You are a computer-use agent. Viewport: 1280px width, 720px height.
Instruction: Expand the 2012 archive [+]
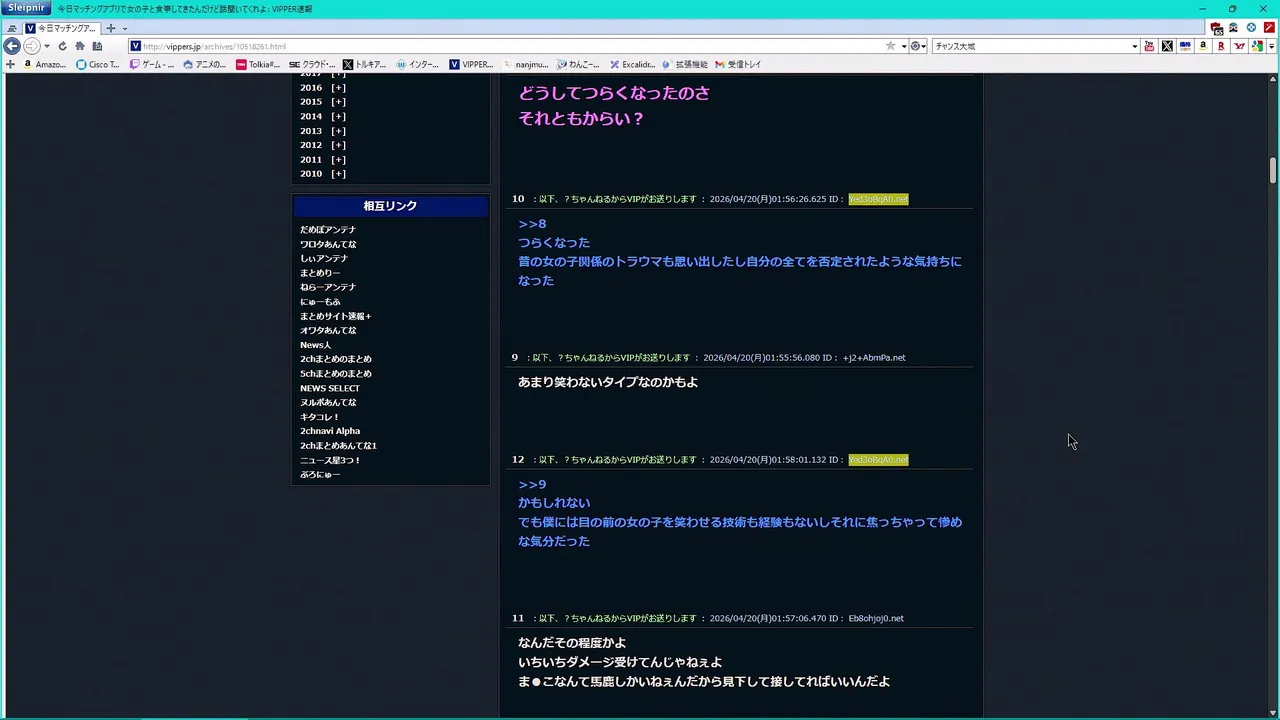pos(338,145)
